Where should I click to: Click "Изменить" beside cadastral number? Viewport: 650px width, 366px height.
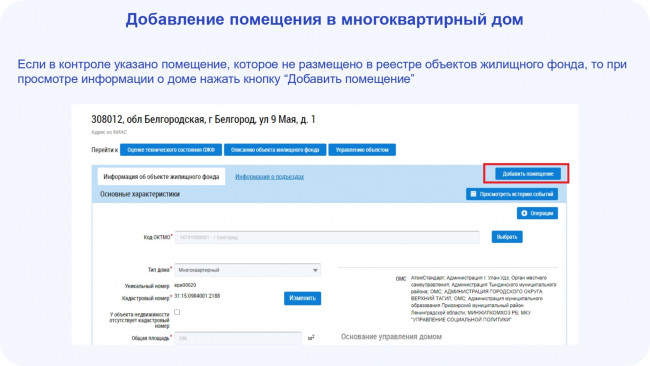point(302,298)
